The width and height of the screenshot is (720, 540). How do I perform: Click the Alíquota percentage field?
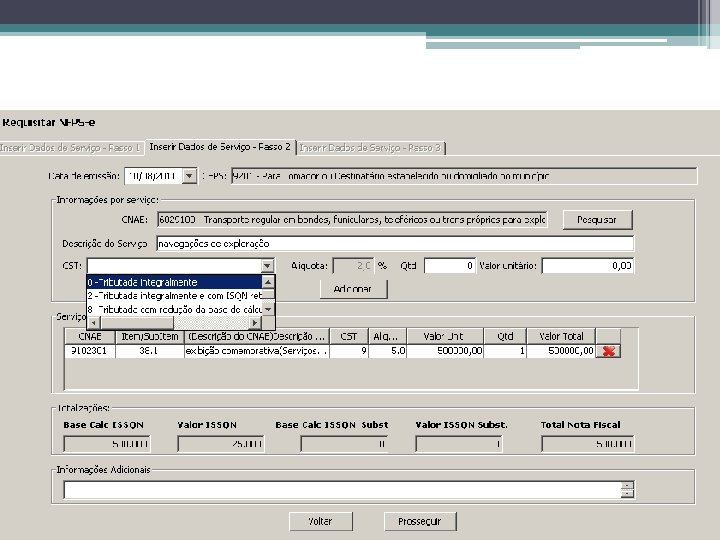(x=353, y=266)
